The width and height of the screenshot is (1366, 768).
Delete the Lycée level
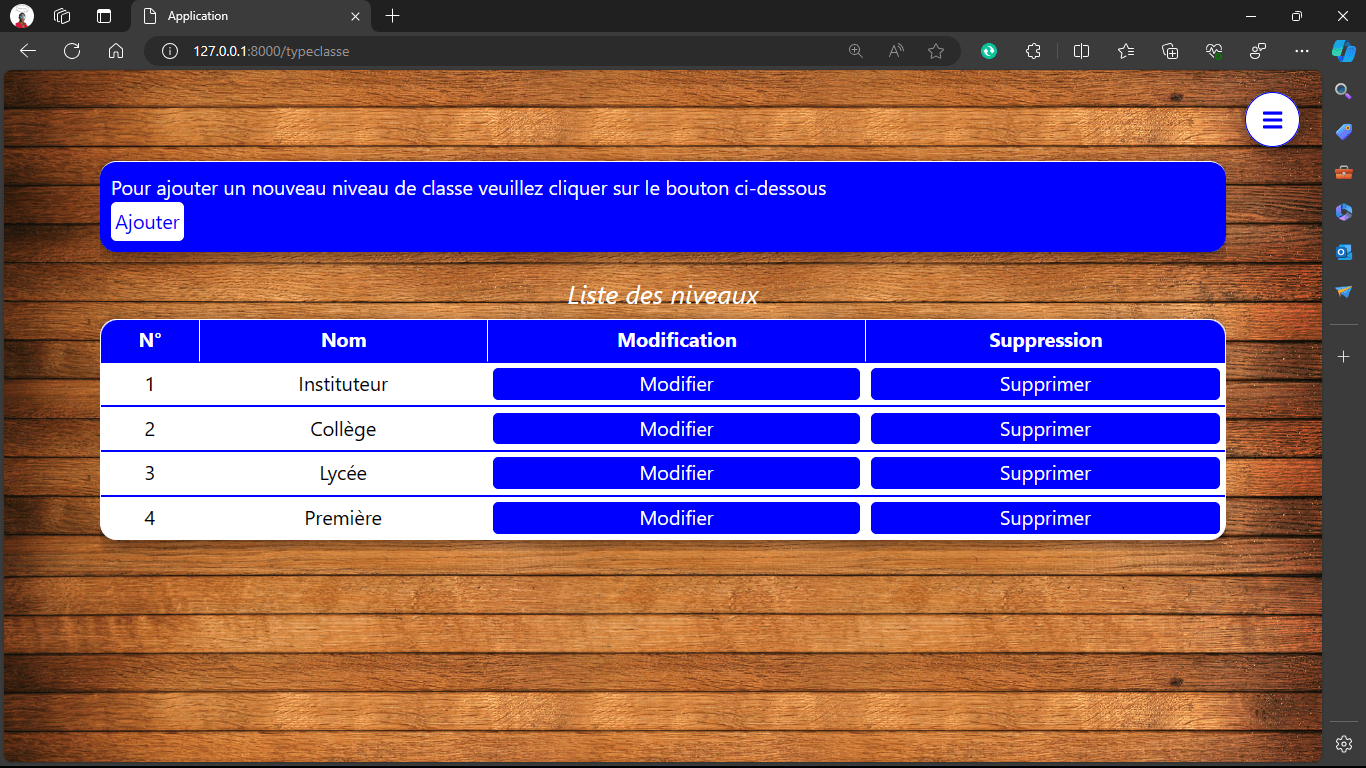[1045, 473]
